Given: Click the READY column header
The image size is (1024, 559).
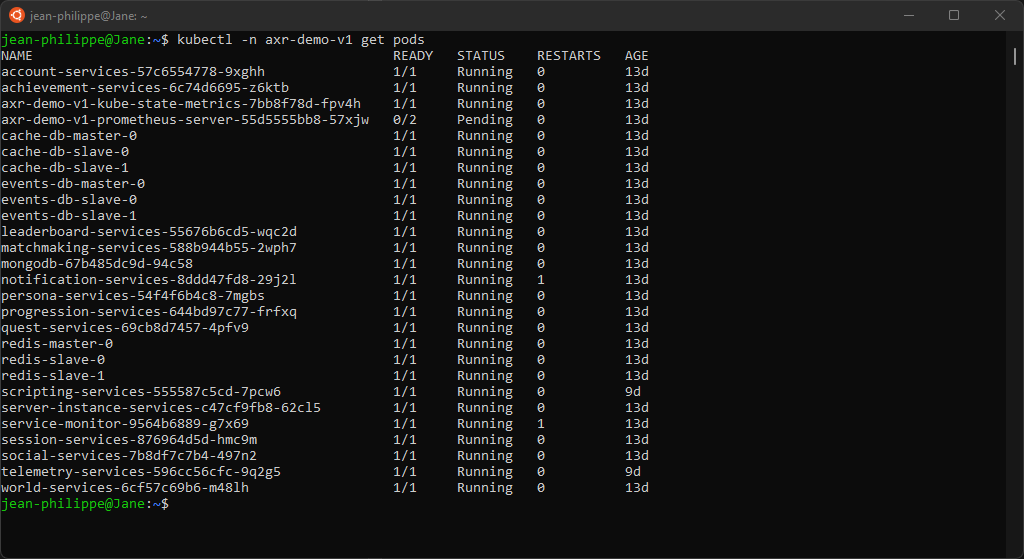Looking at the screenshot, I should (413, 56).
